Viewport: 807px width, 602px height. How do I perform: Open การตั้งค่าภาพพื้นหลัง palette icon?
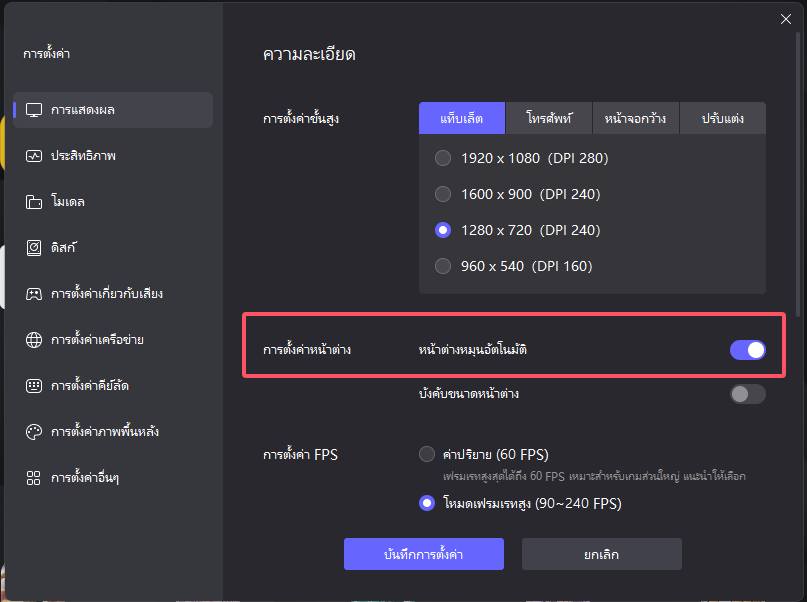pos(34,432)
